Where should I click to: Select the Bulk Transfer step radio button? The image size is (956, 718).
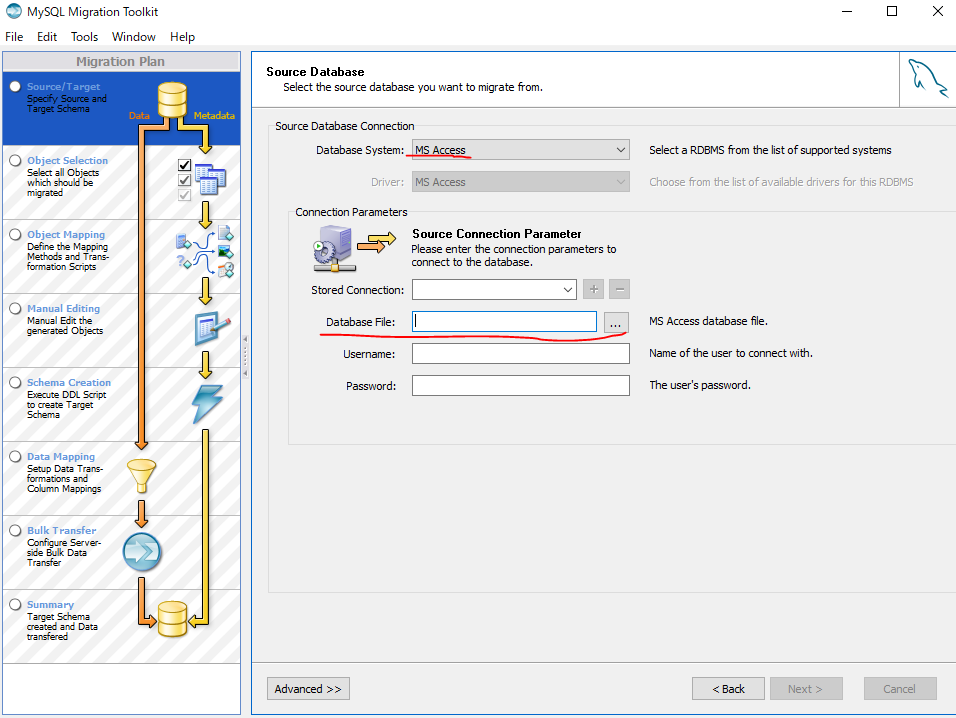coord(15,530)
